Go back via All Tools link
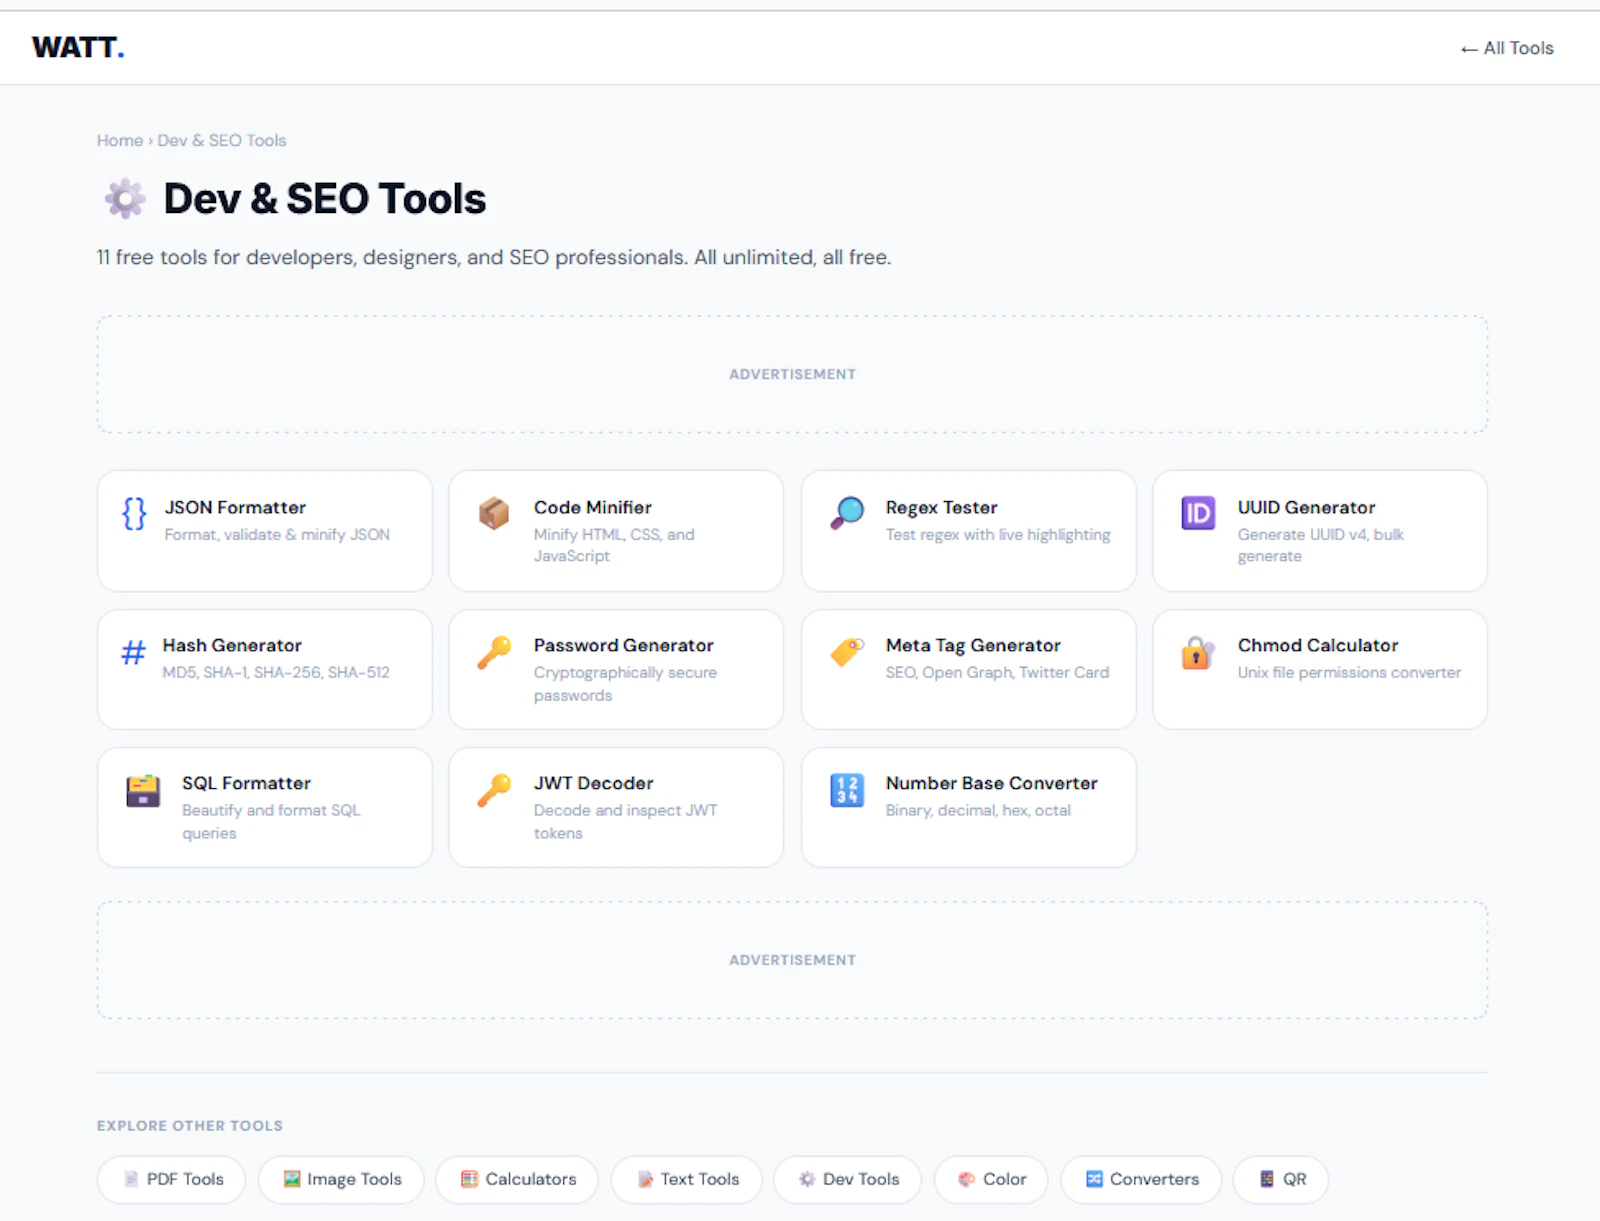Screen dimensions: 1600x1221 click(1507, 48)
